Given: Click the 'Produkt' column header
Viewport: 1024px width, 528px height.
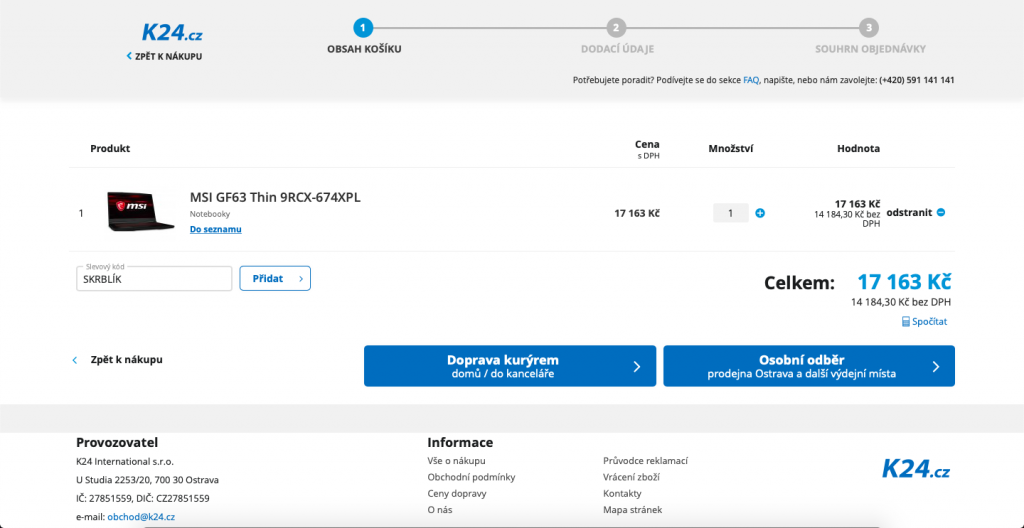Looking at the screenshot, I should click(110, 148).
